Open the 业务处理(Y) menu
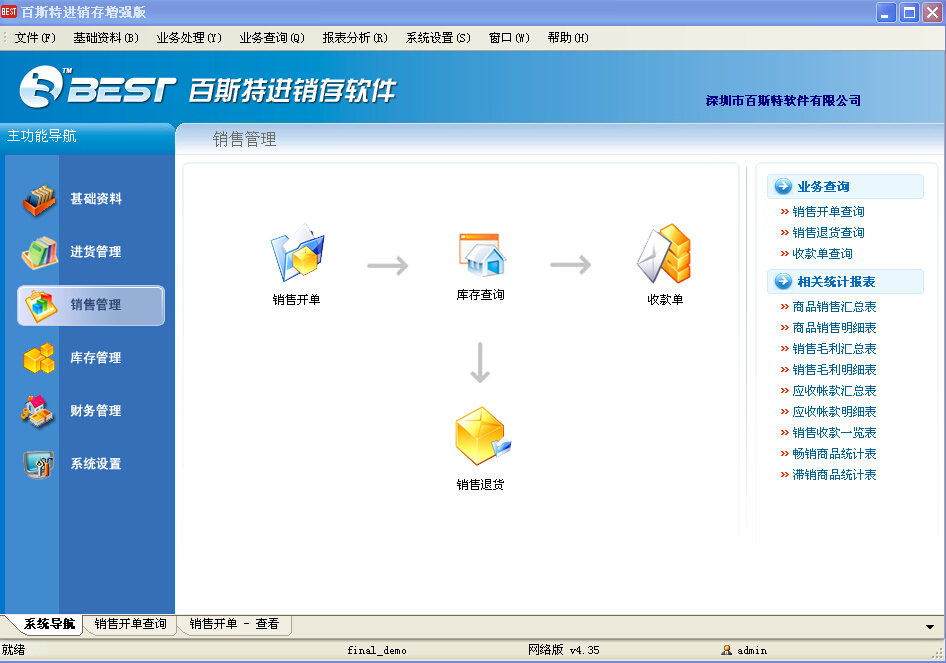Viewport: 946px width, 663px height. coord(189,38)
